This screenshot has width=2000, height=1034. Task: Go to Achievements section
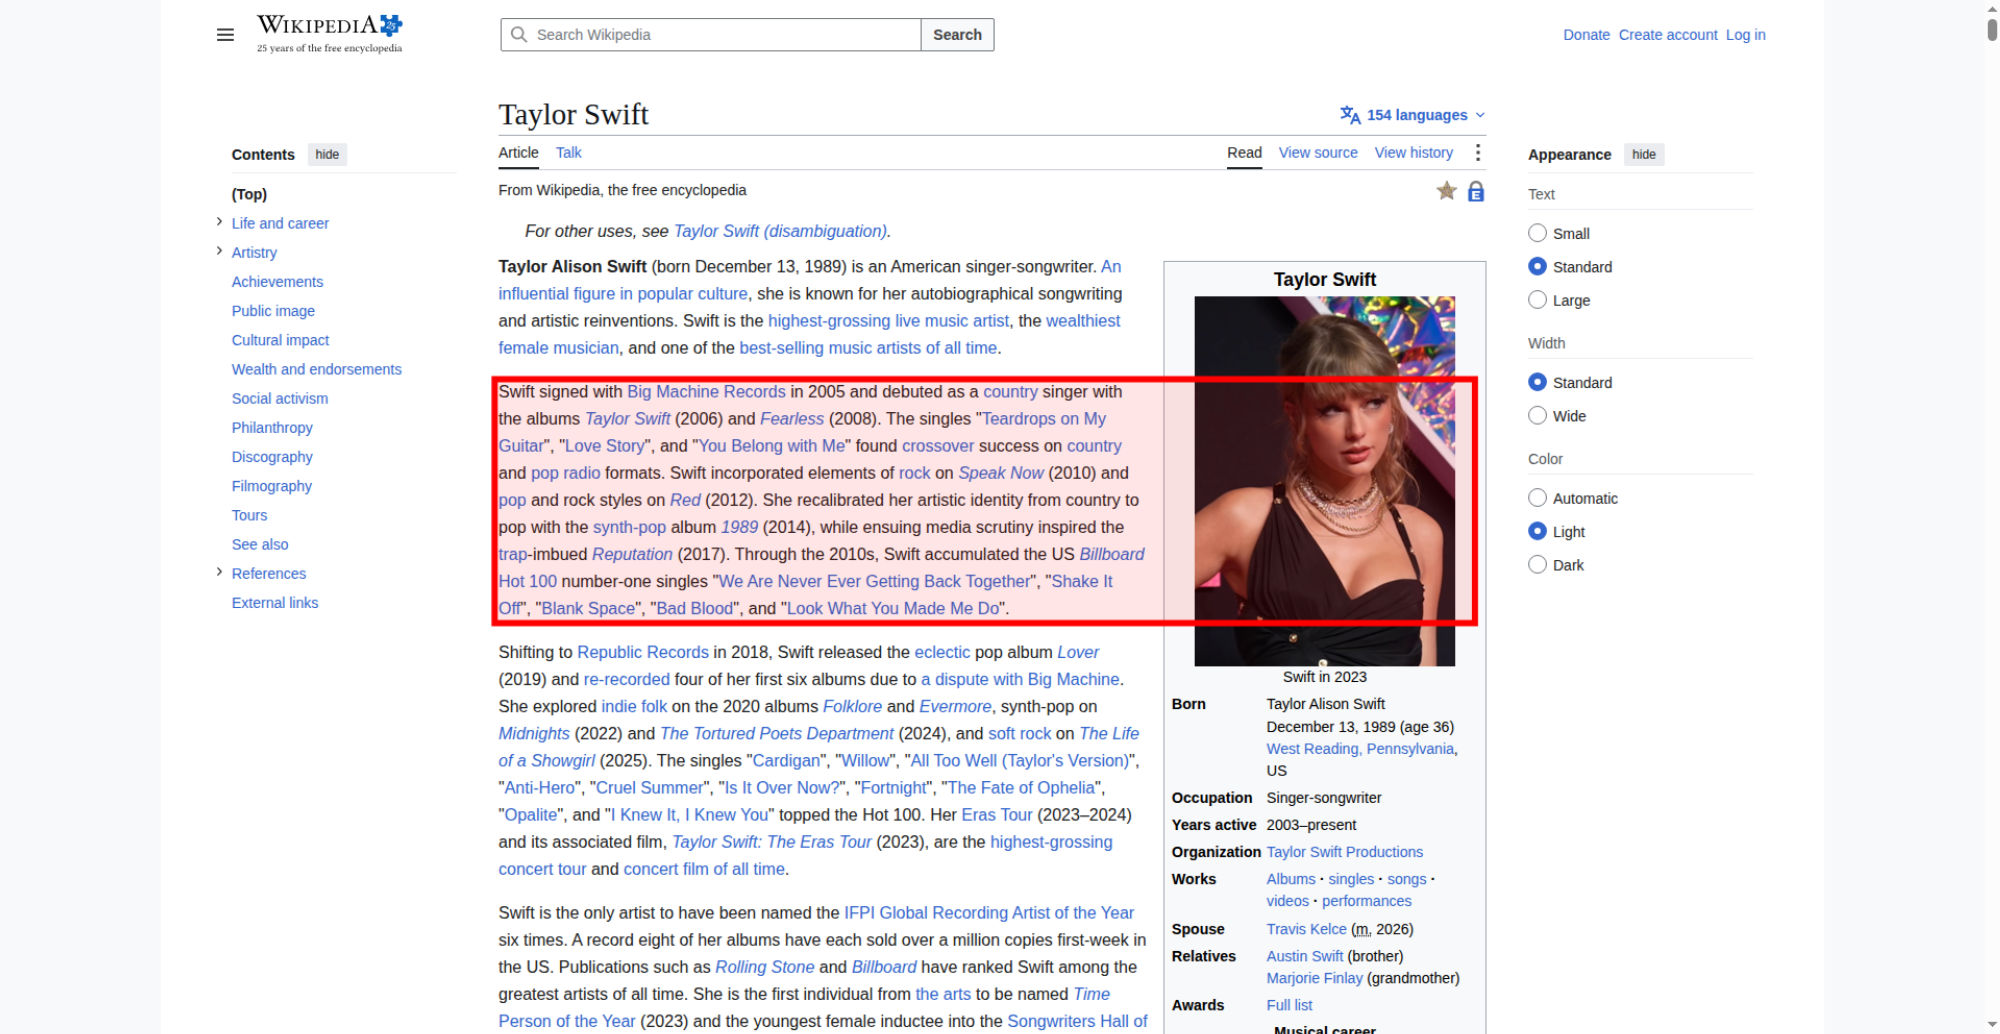[277, 282]
